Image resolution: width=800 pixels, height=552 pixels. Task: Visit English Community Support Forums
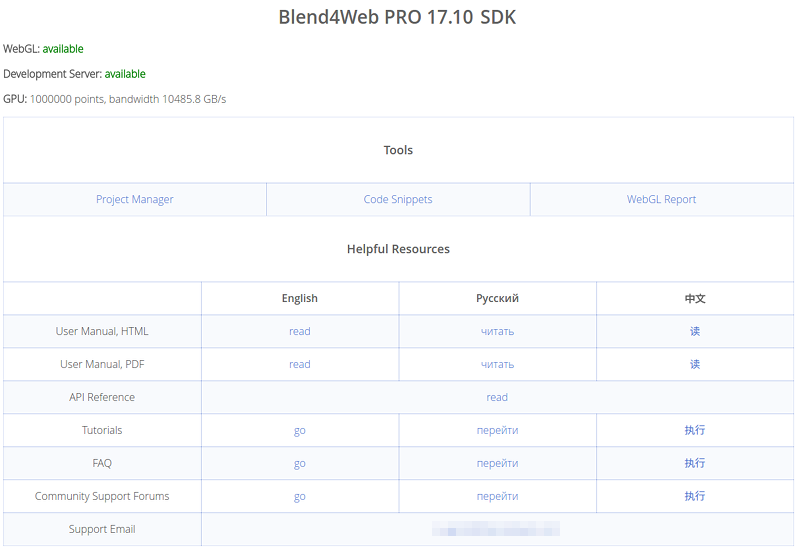[300, 496]
